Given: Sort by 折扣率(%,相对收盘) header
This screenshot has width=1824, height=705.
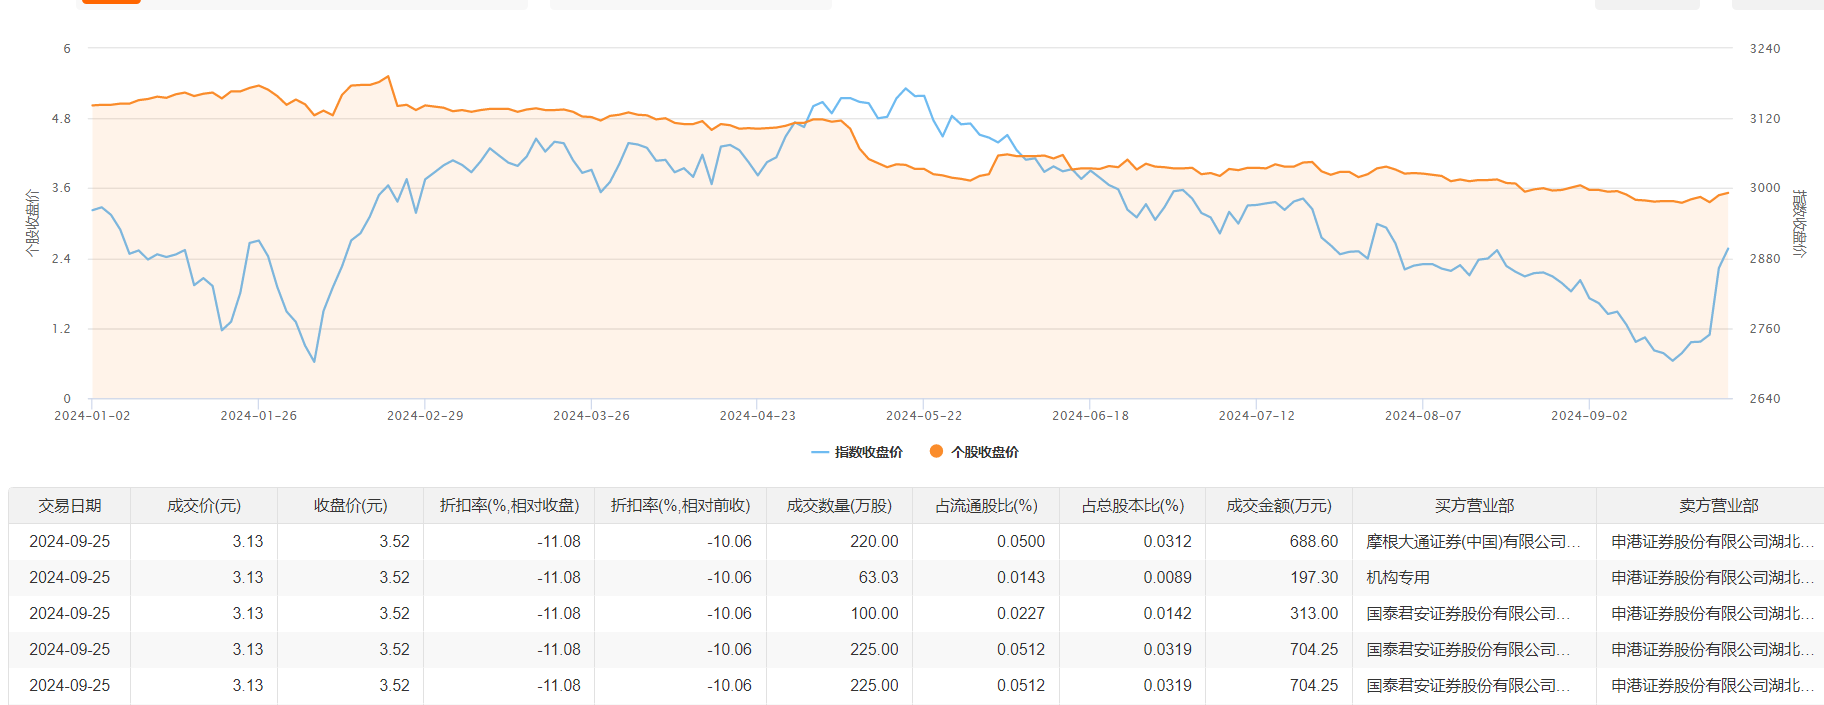Looking at the screenshot, I should pos(509,506).
